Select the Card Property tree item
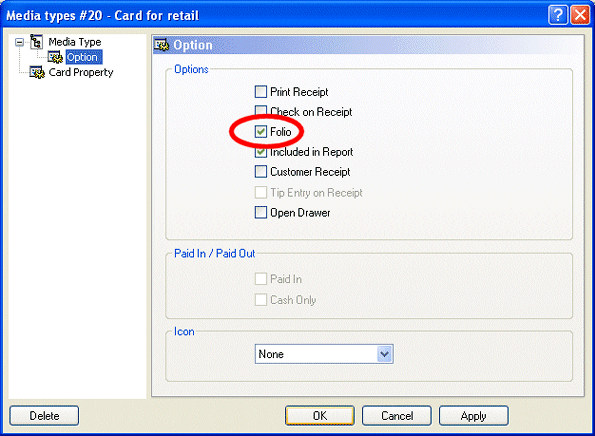 tap(81, 72)
